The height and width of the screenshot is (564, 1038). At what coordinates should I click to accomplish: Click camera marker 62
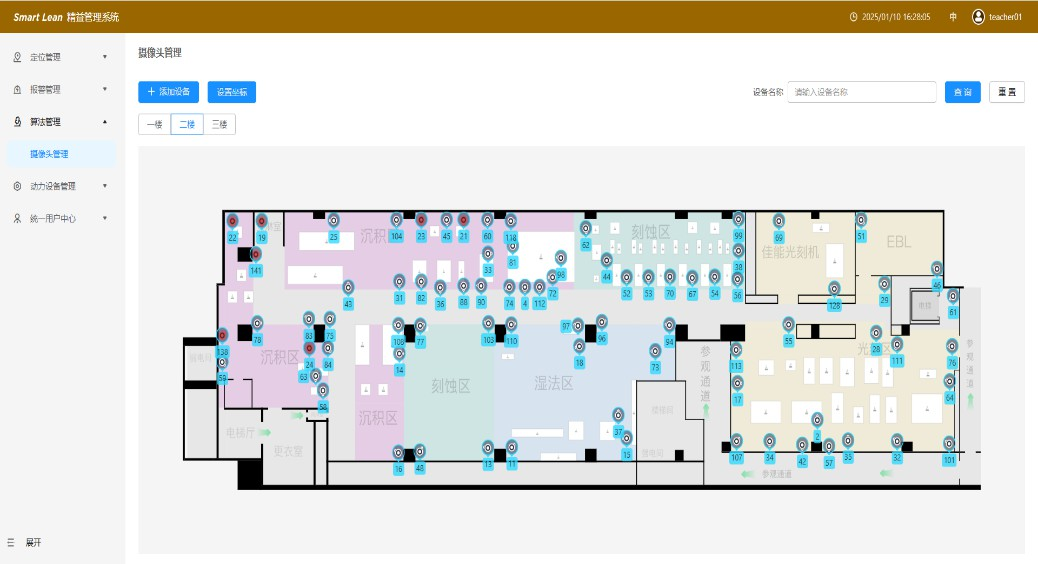click(x=585, y=229)
